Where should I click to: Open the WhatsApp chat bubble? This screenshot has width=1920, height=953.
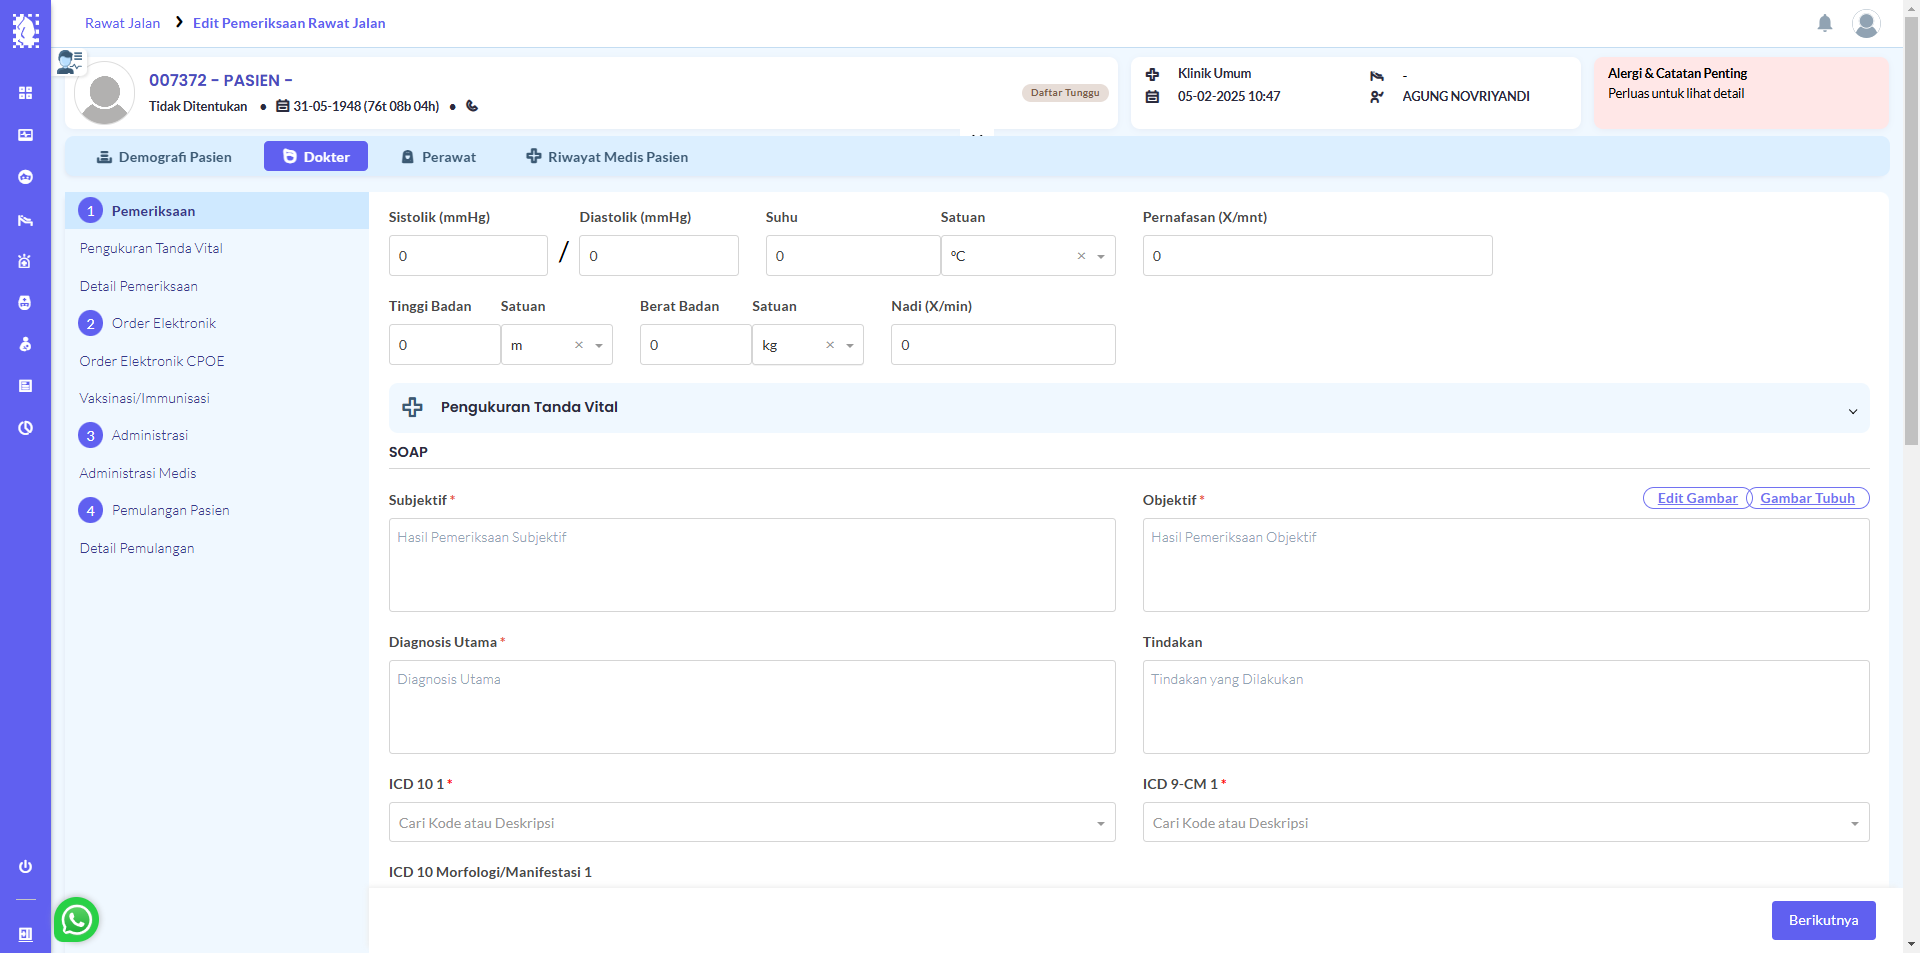tap(77, 919)
